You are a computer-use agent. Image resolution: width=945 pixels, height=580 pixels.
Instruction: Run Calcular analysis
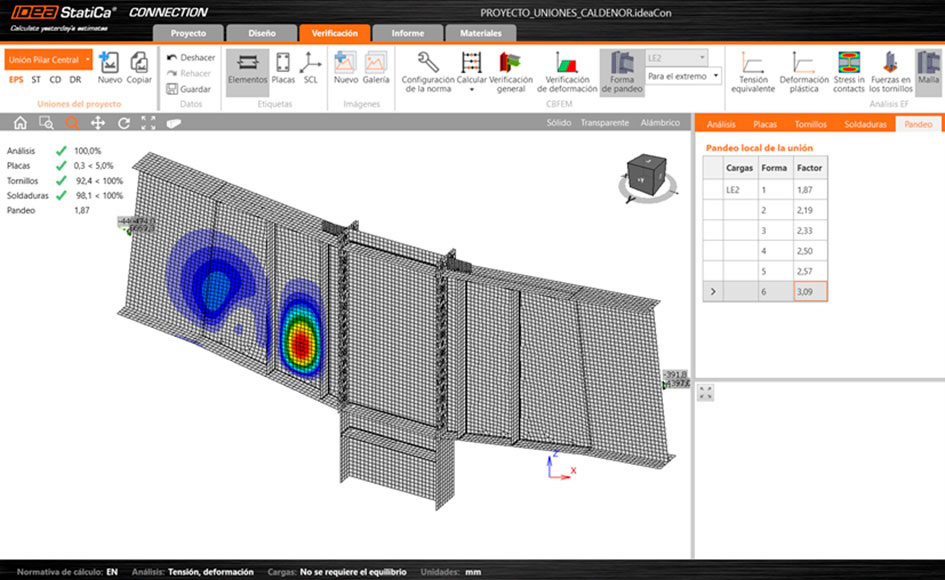tap(471, 68)
